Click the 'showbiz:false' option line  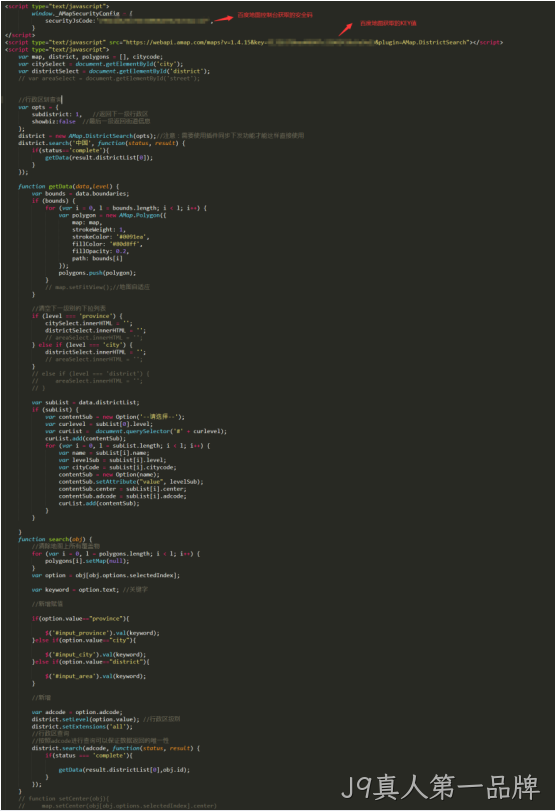[54, 122]
